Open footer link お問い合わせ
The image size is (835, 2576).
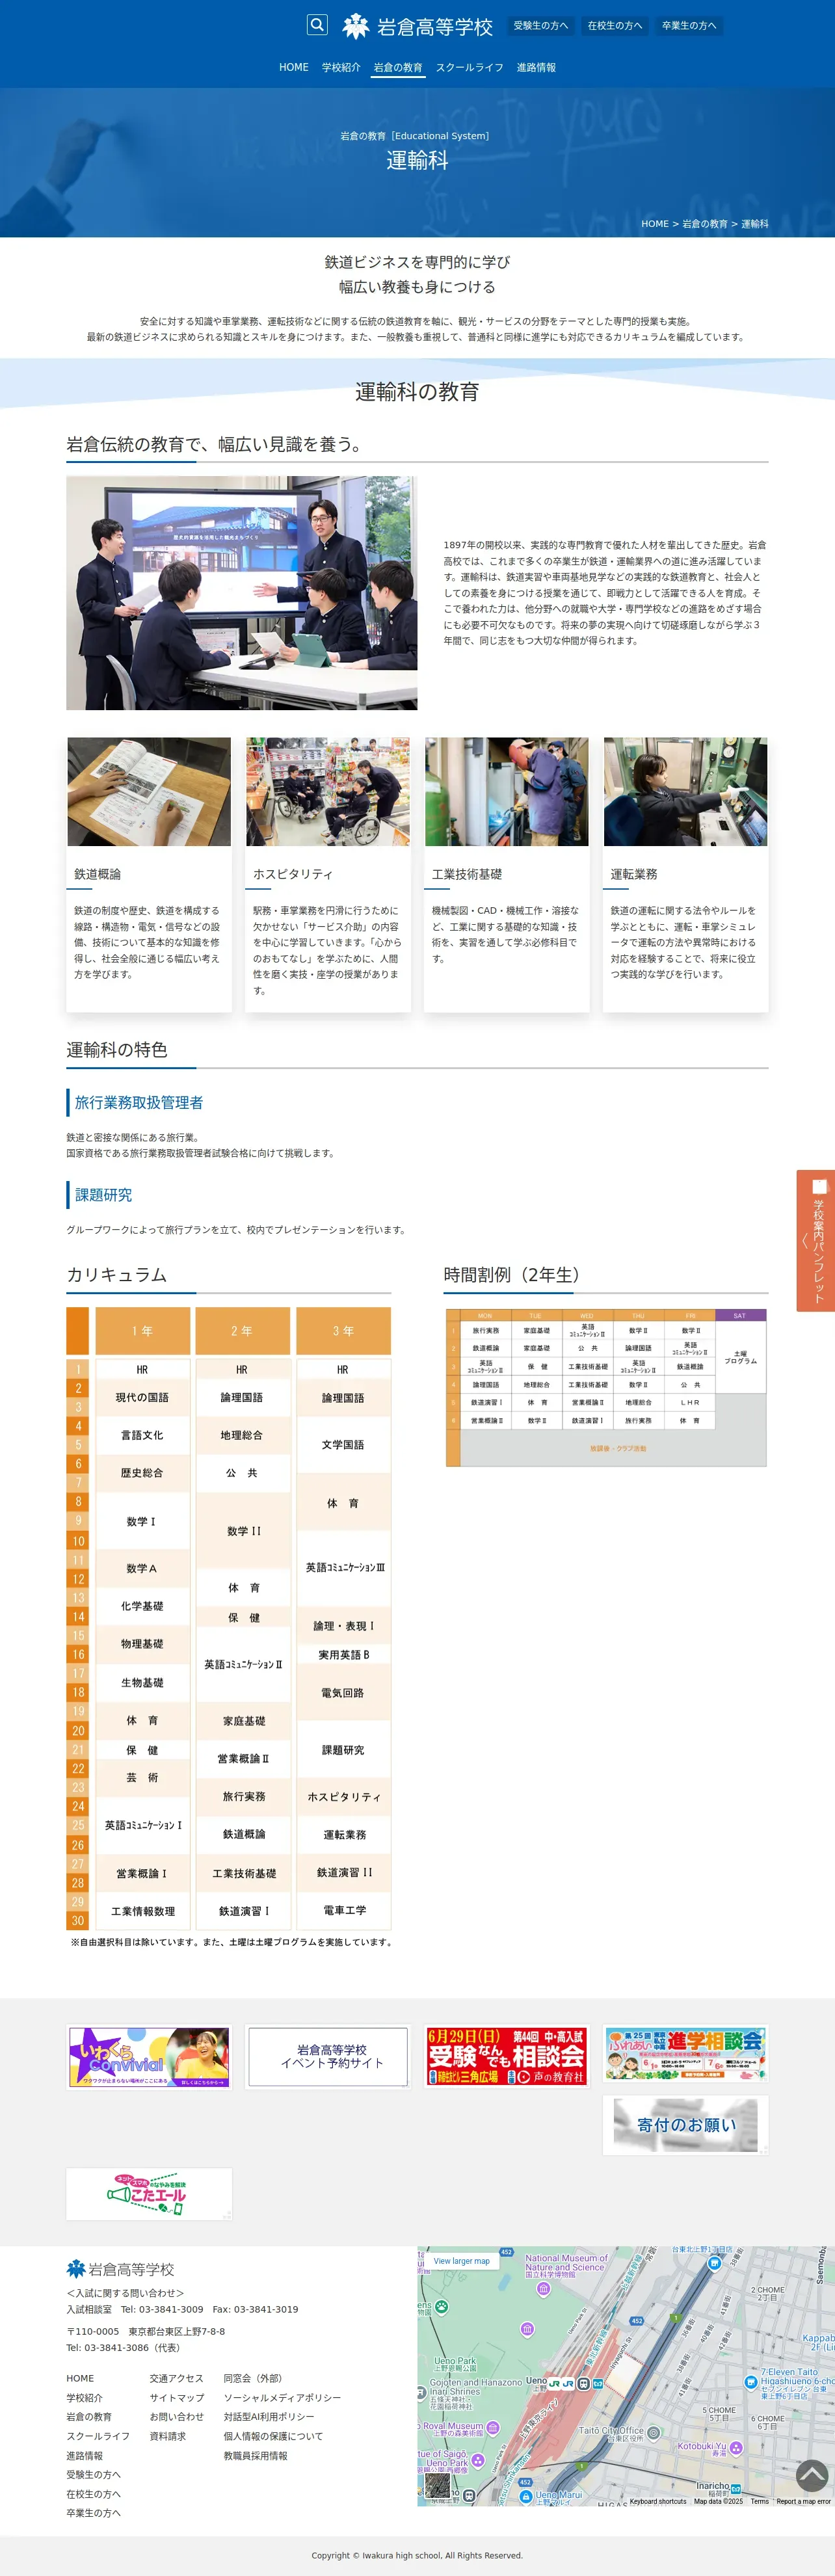point(176,2417)
